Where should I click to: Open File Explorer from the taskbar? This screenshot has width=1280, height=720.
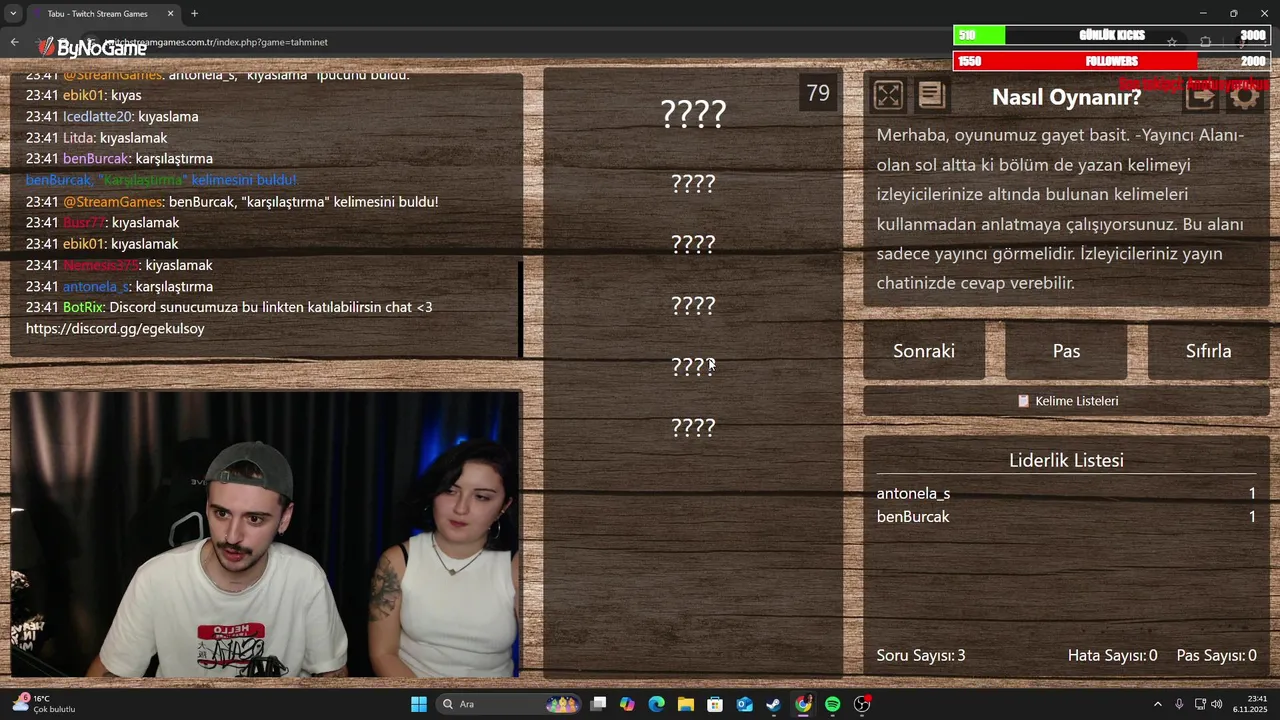[x=686, y=704]
